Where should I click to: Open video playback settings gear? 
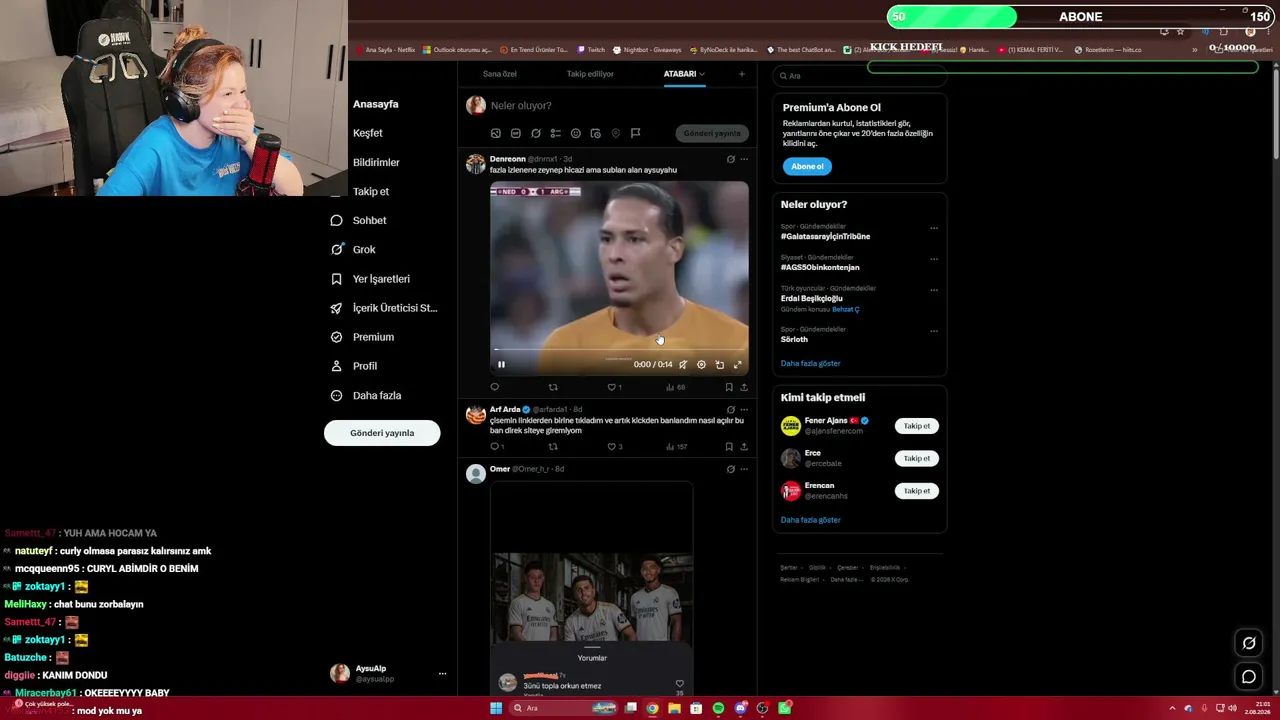pyautogui.click(x=701, y=365)
